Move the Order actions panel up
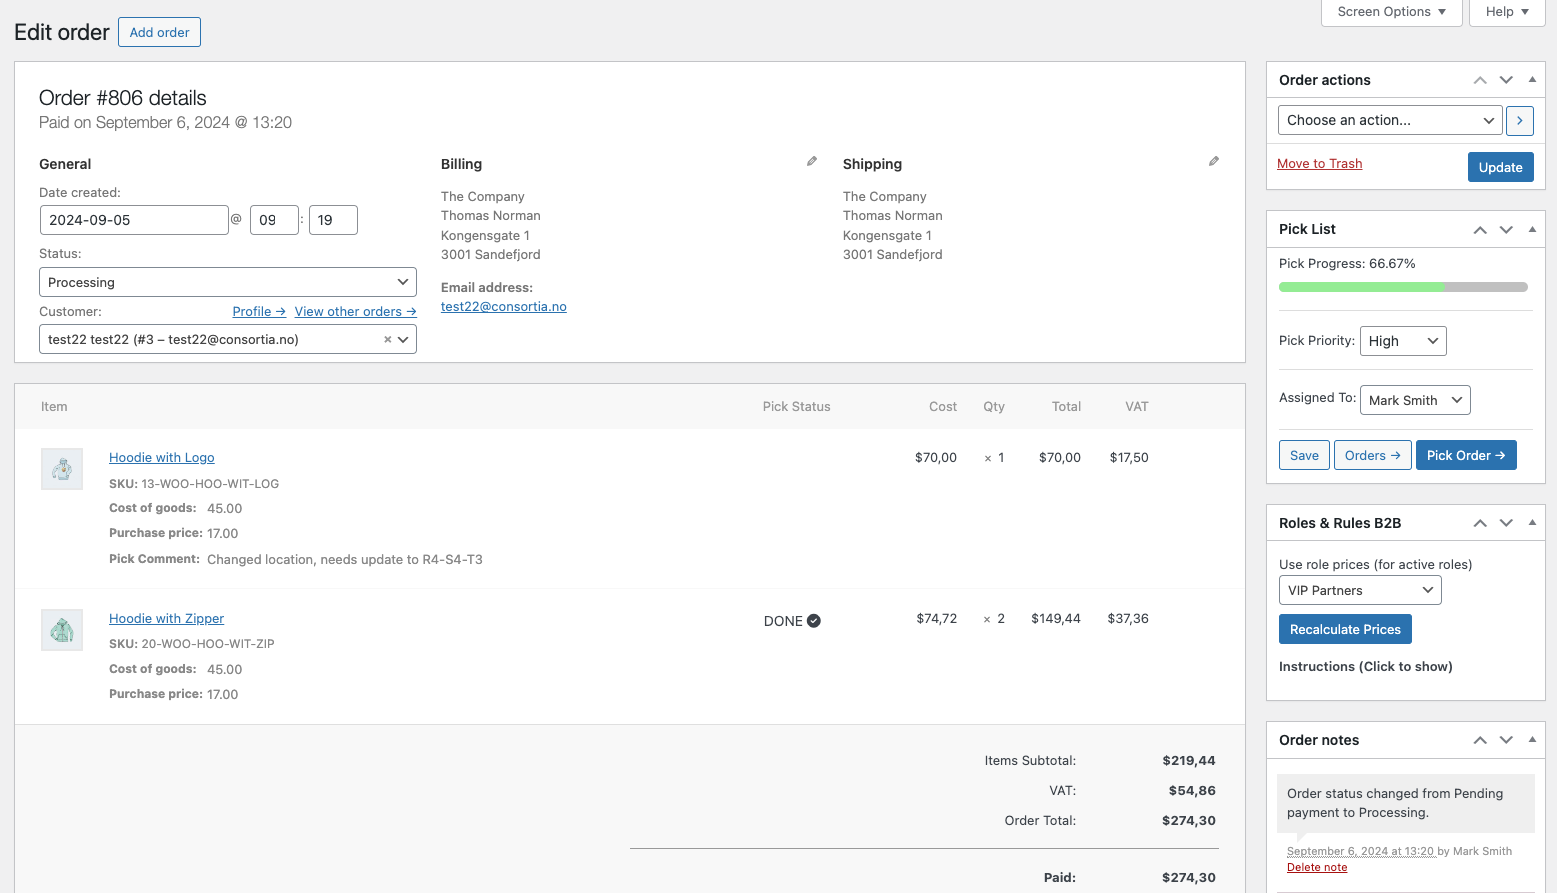 pyautogui.click(x=1479, y=79)
